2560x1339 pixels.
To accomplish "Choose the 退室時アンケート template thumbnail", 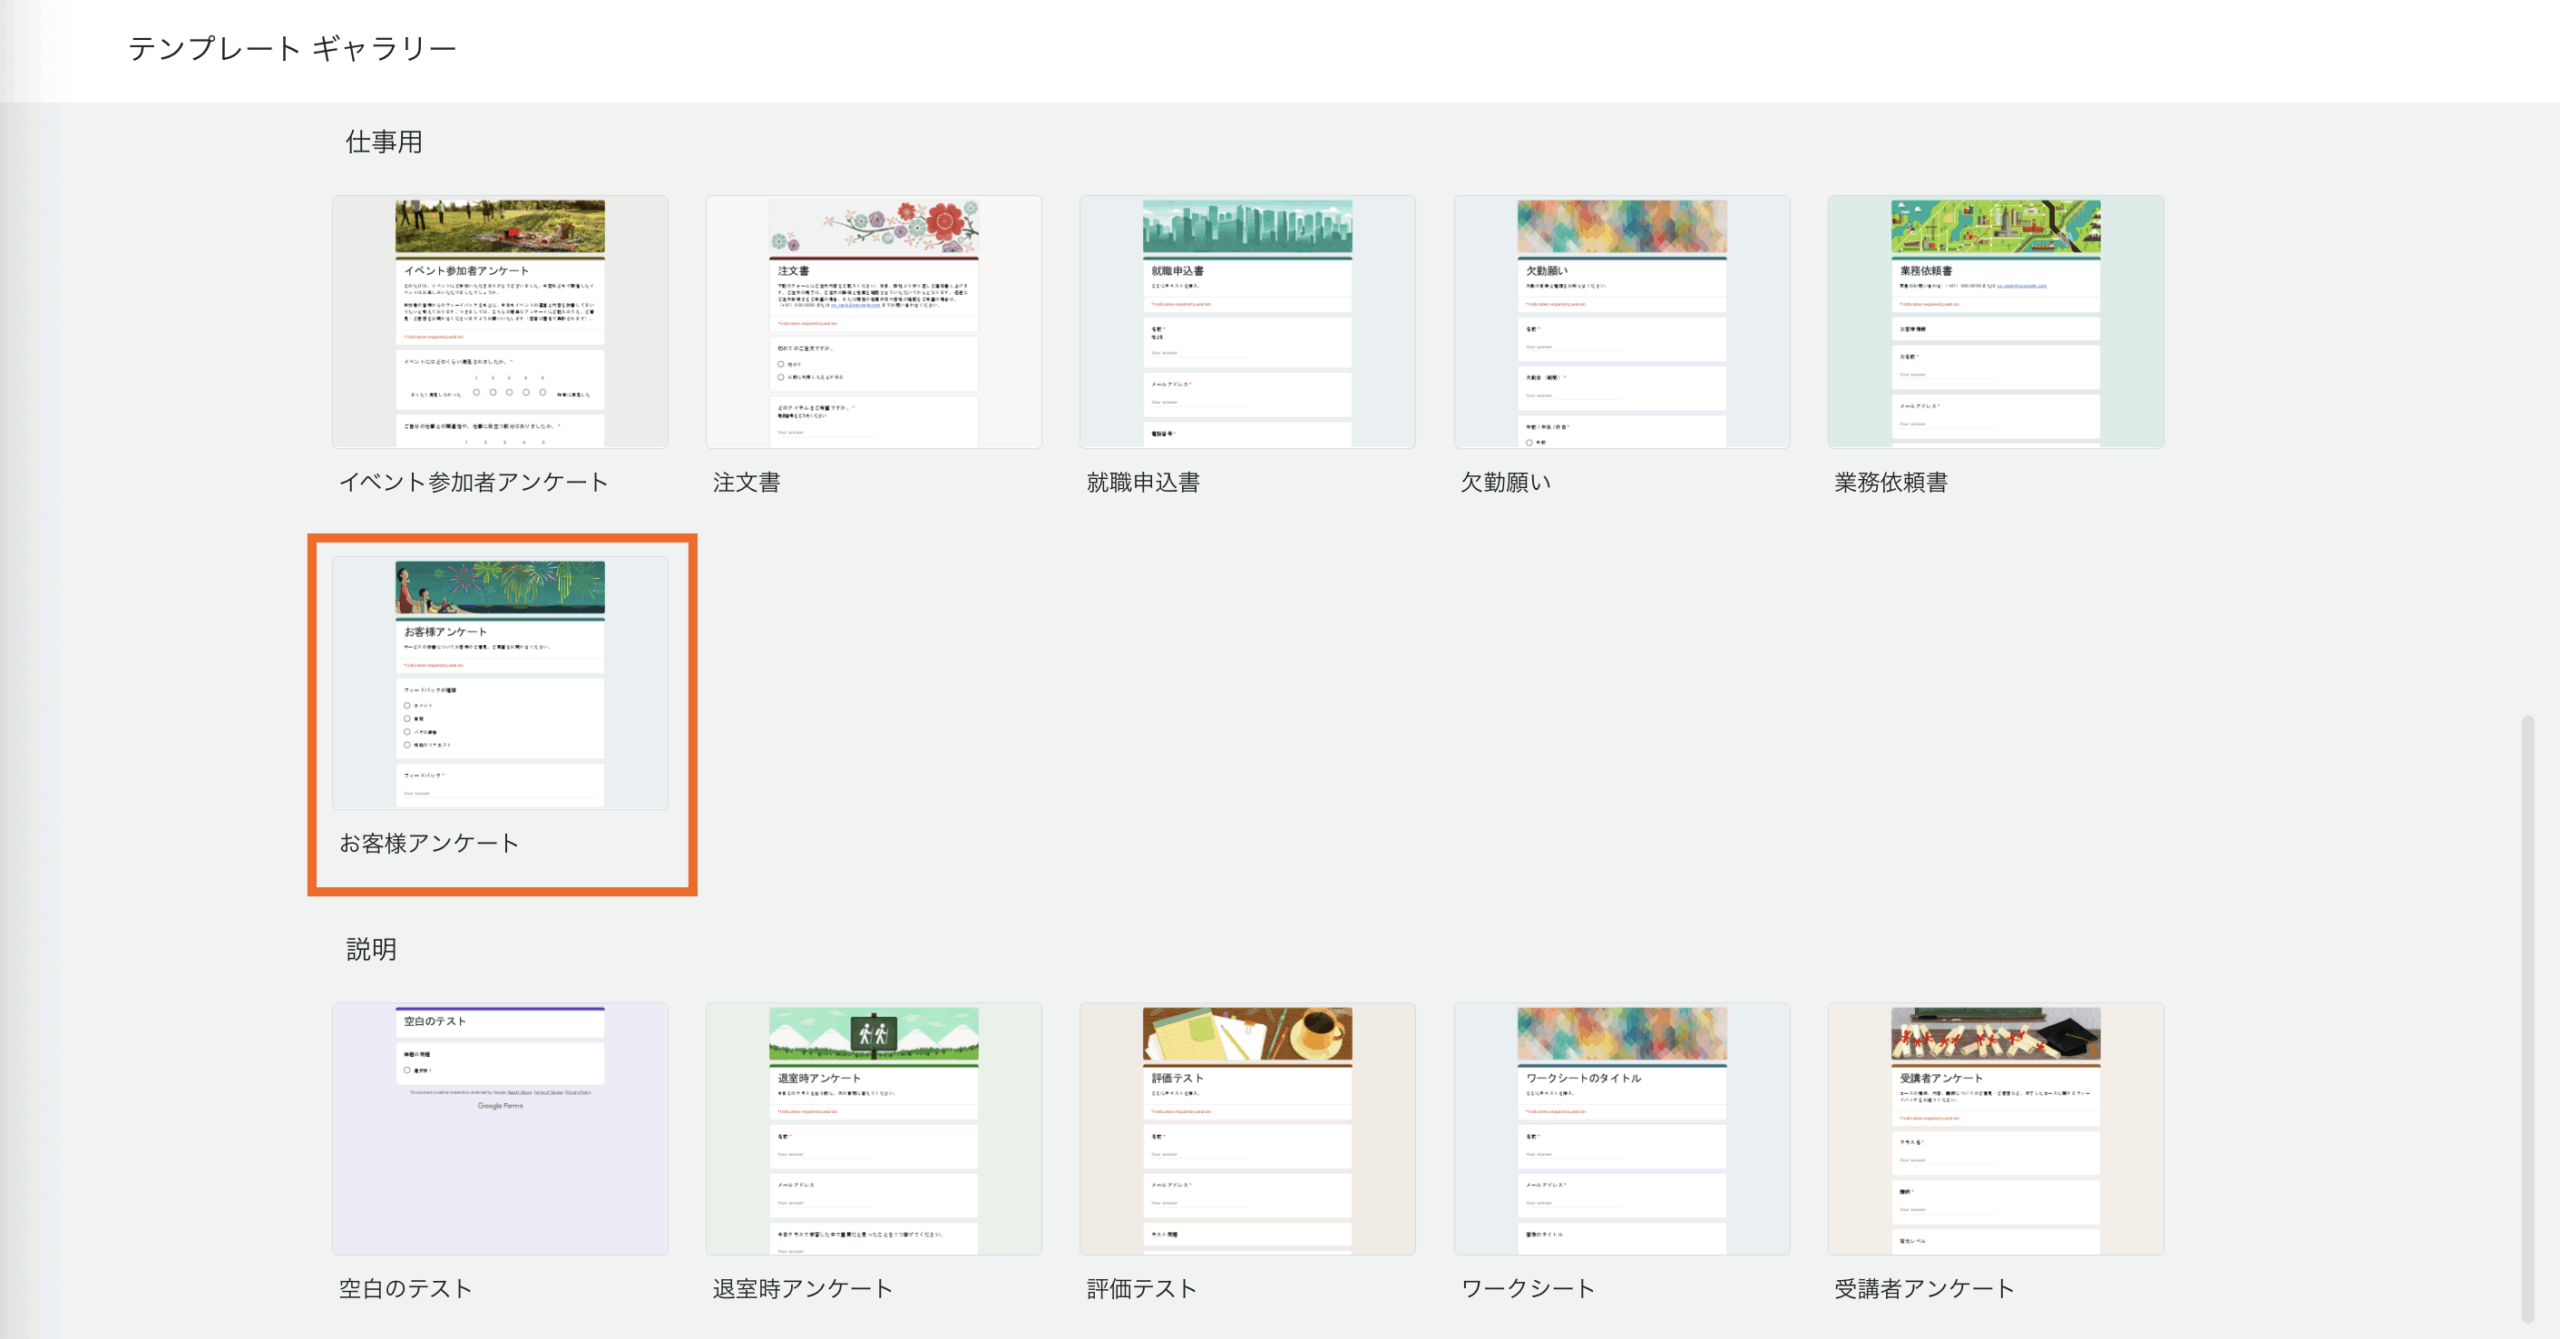I will 873,1129.
